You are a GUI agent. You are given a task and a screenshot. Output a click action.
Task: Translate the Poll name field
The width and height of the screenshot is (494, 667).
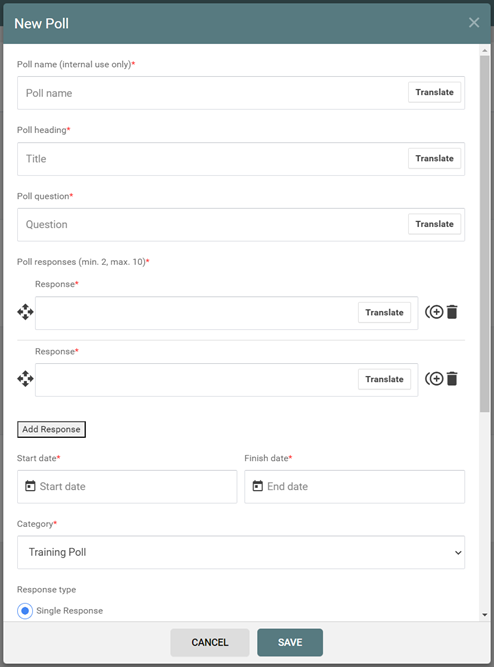[434, 92]
